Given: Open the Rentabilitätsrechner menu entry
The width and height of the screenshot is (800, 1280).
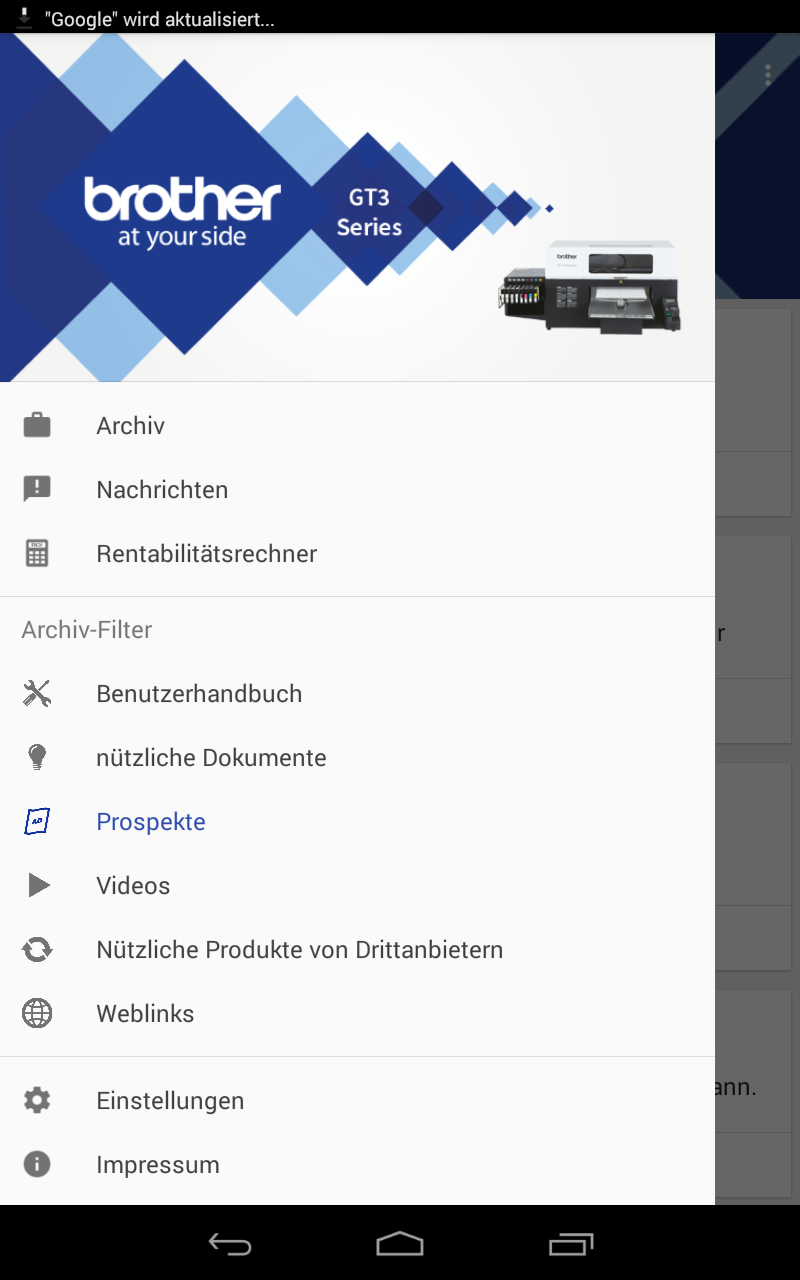Looking at the screenshot, I should pyautogui.click(x=357, y=554).
